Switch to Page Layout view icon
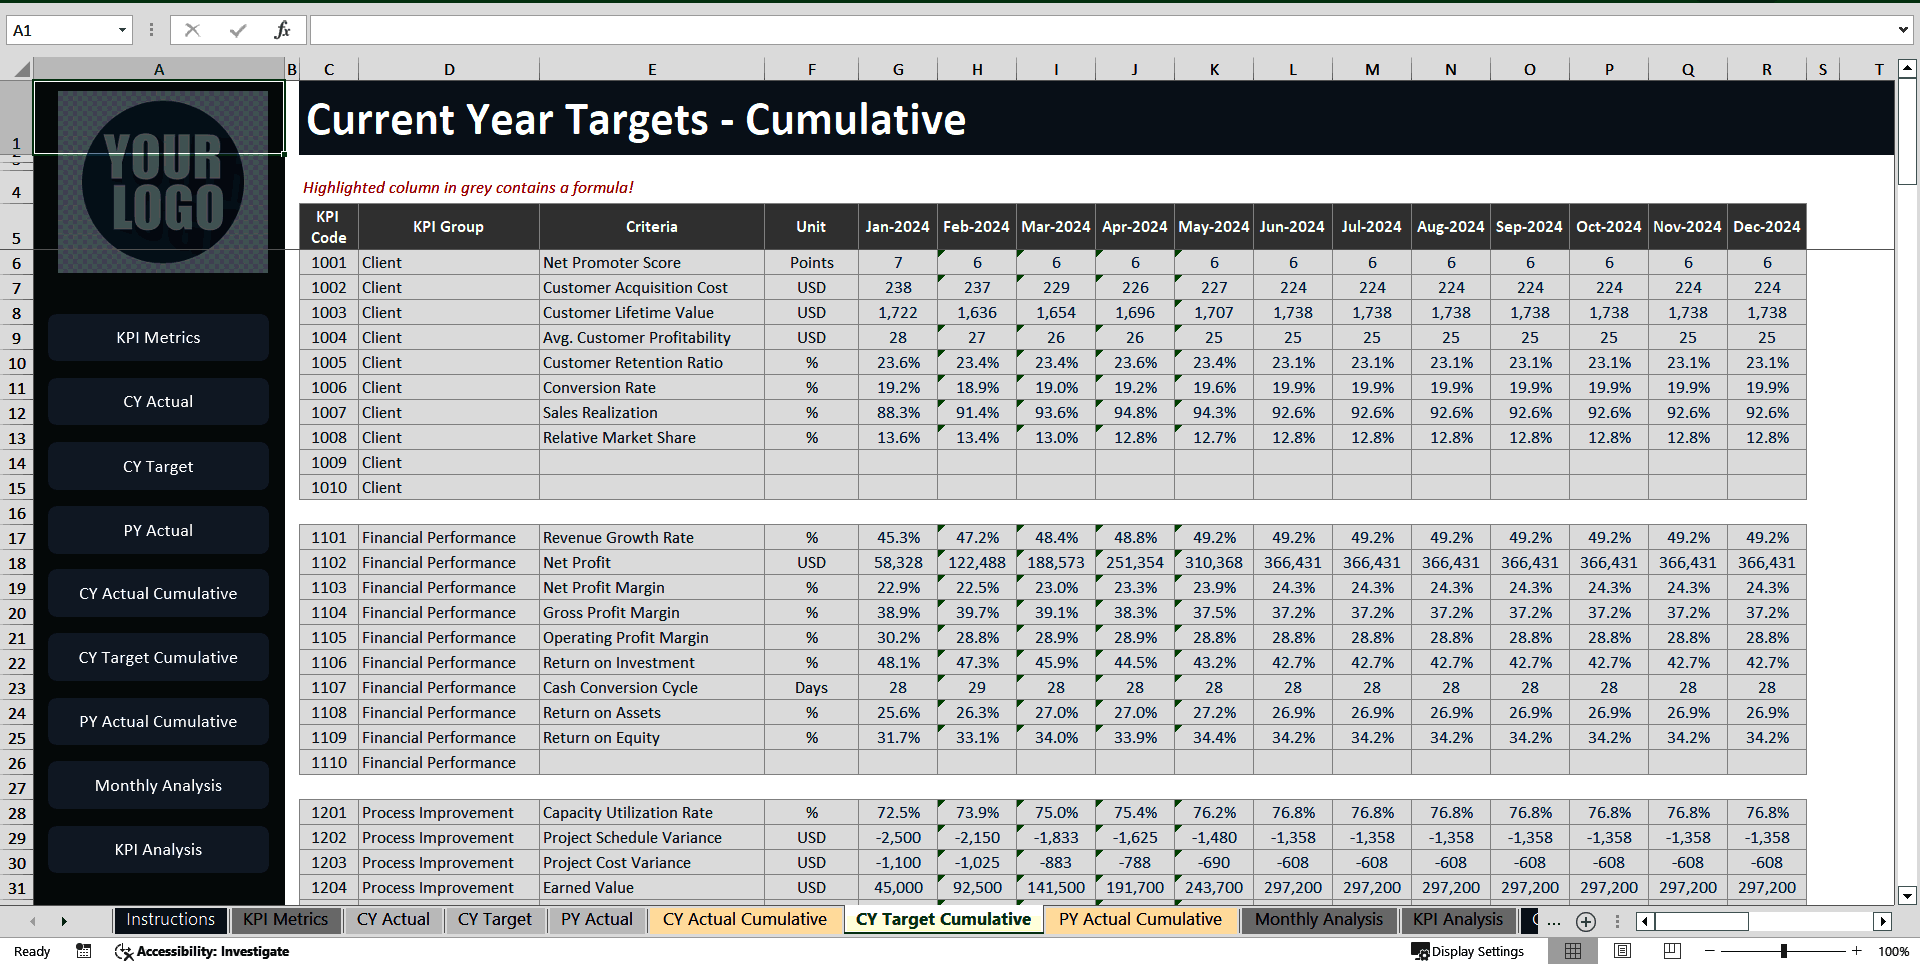This screenshot has width=1920, height=966. click(1622, 951)
